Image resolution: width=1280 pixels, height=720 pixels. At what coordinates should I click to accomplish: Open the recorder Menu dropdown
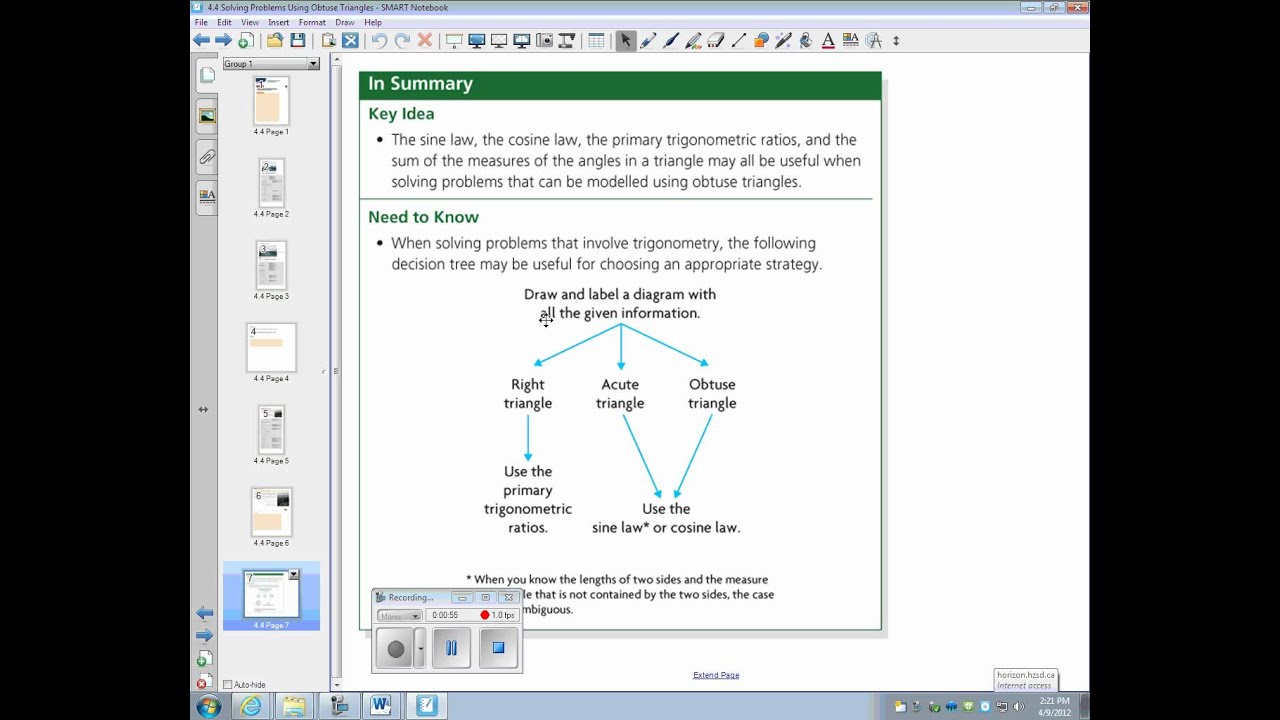click(x=399, y=615)
